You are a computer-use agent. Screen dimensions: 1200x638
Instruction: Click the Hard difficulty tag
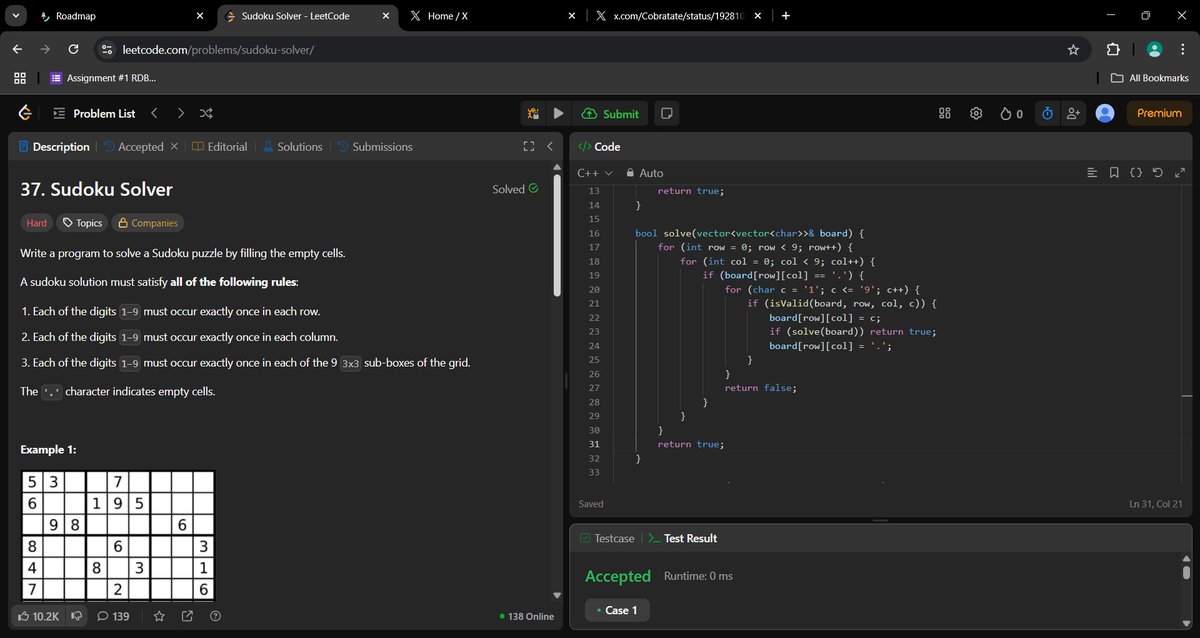coord(37,223)
